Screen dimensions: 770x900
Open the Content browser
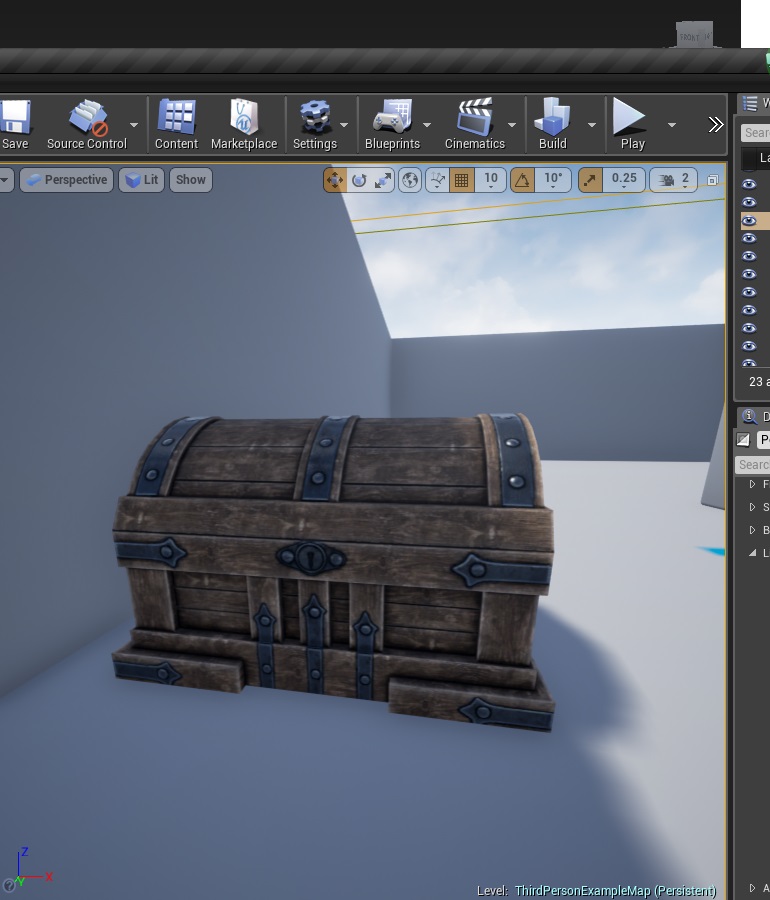(176, 123)
